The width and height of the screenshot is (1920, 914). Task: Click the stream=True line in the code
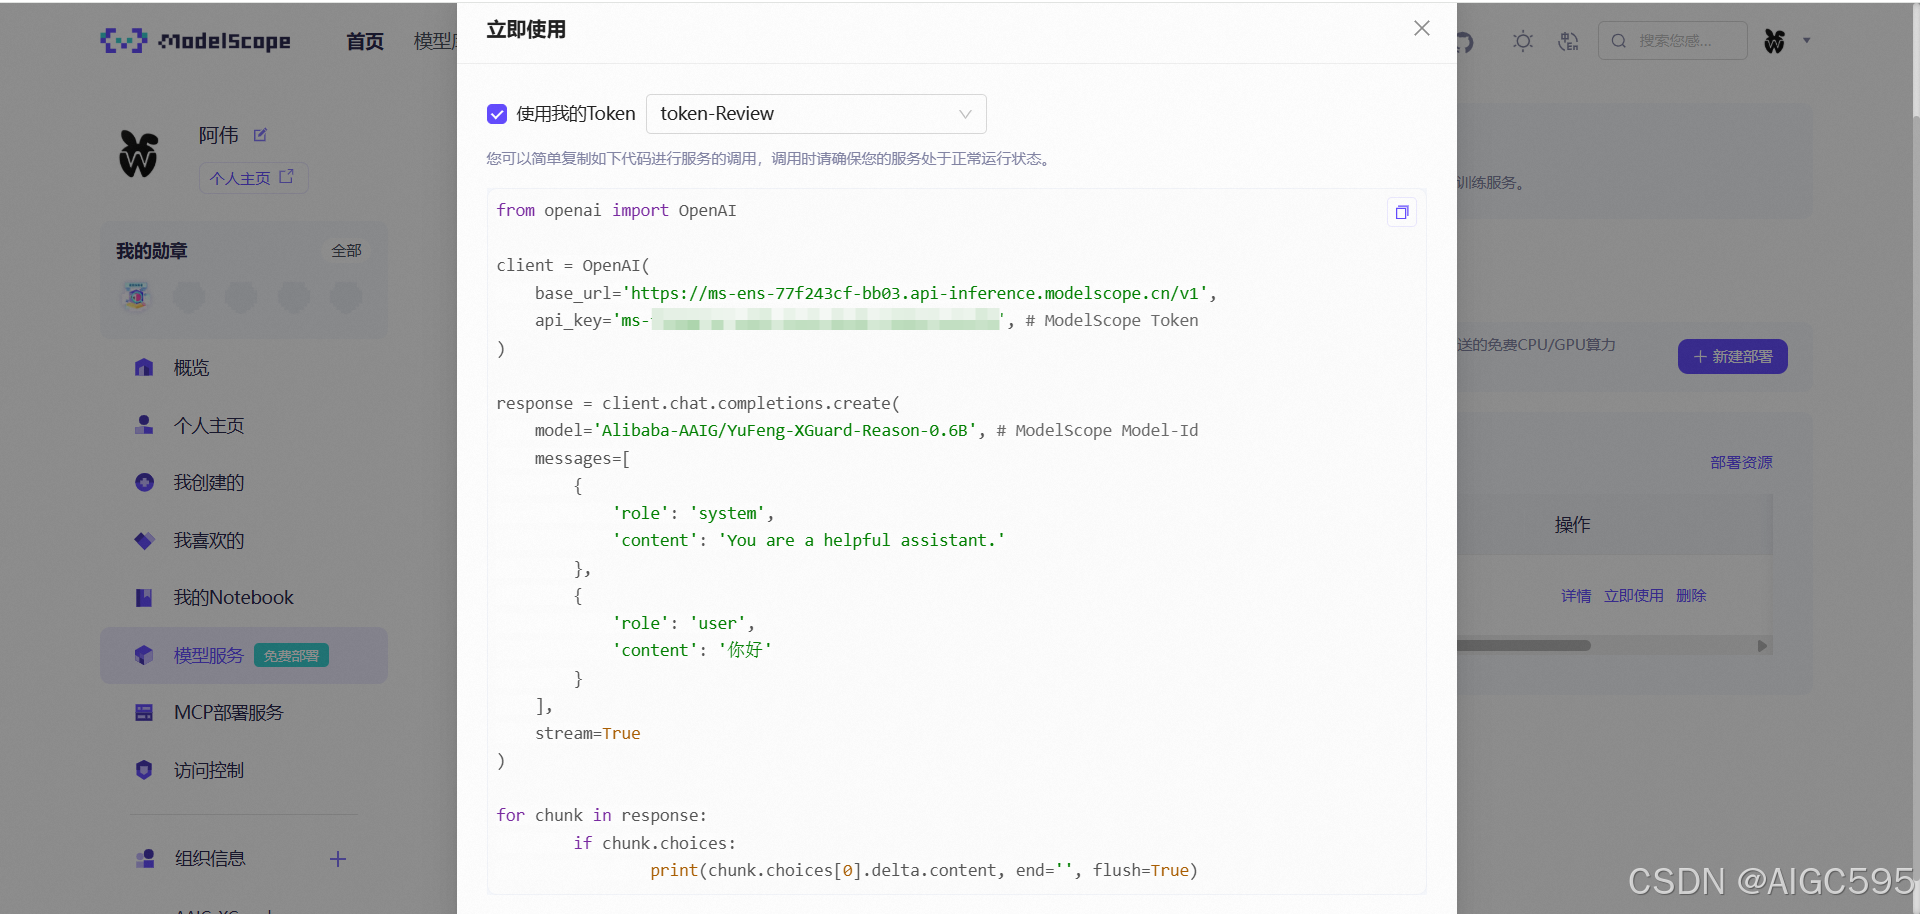pos(587,734)
